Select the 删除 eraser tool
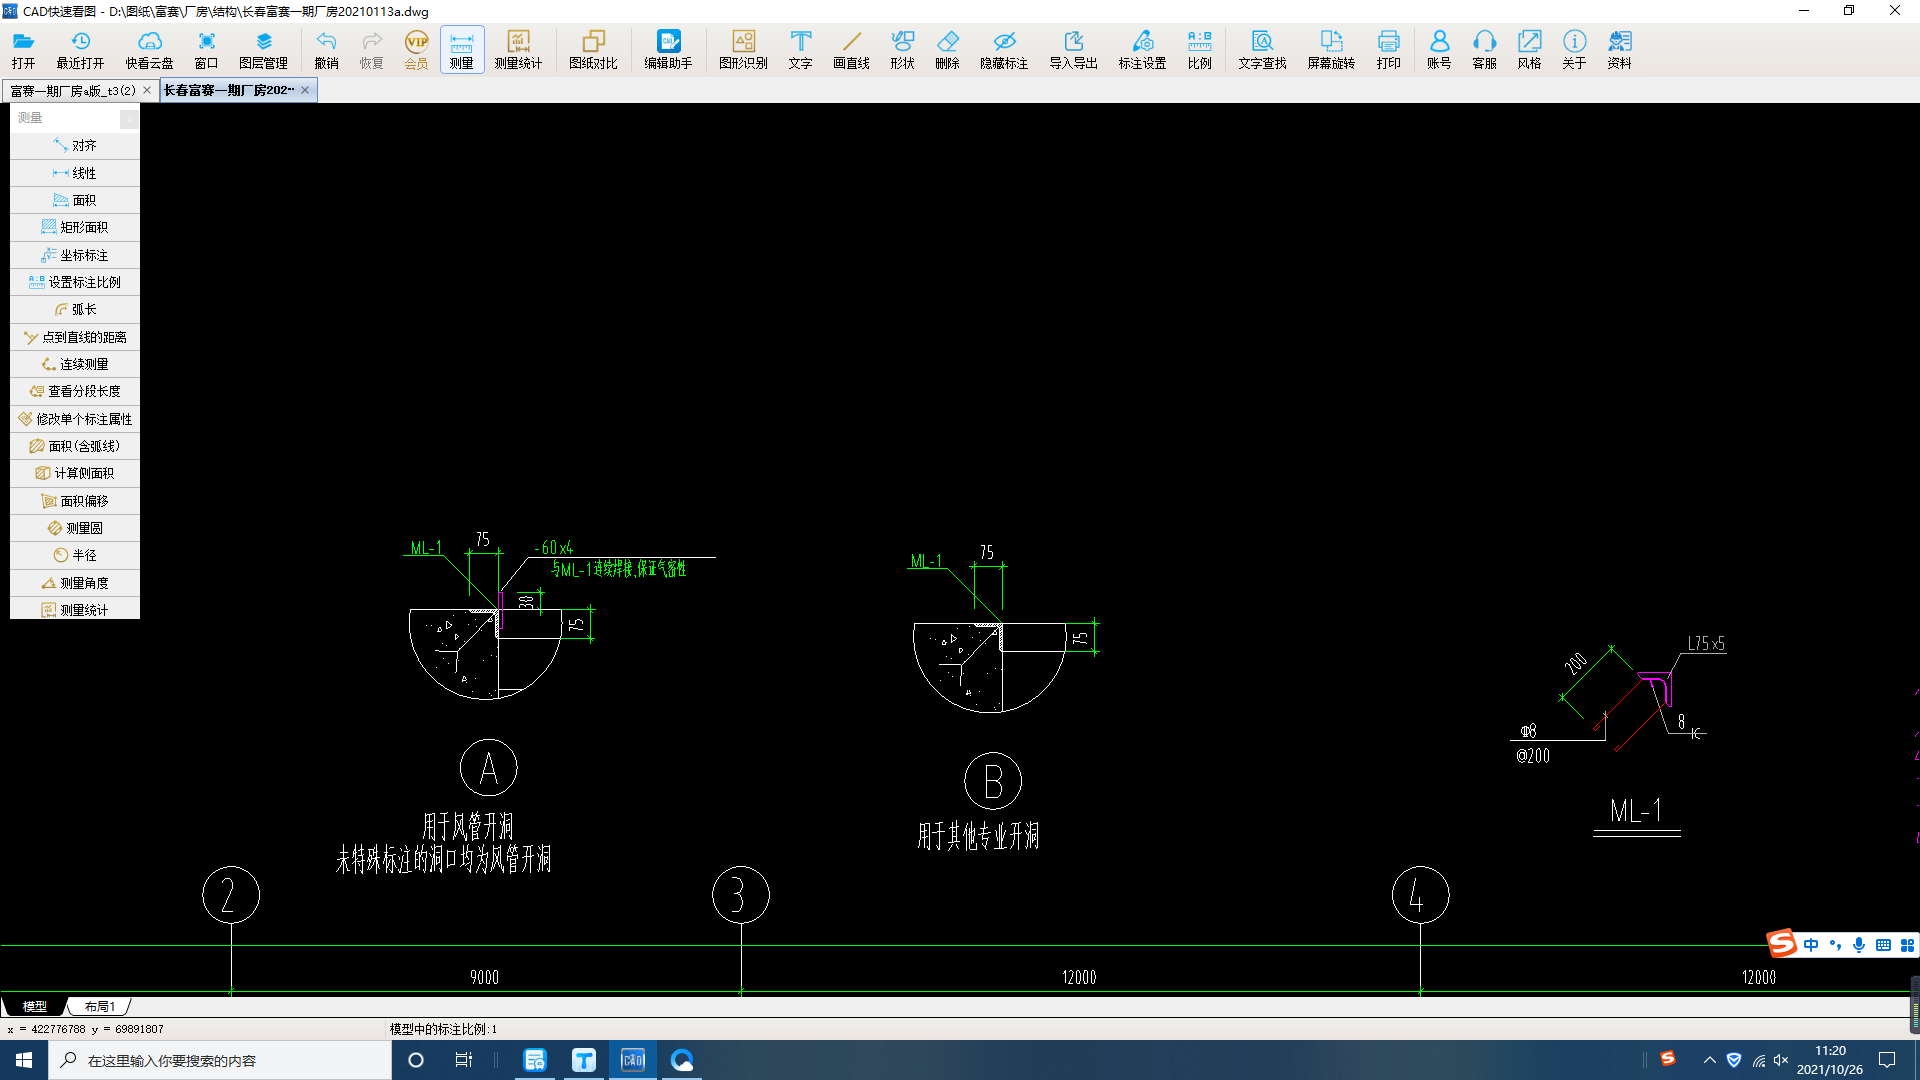The width and height of the screenshot is (1920, 1080). 947,50
